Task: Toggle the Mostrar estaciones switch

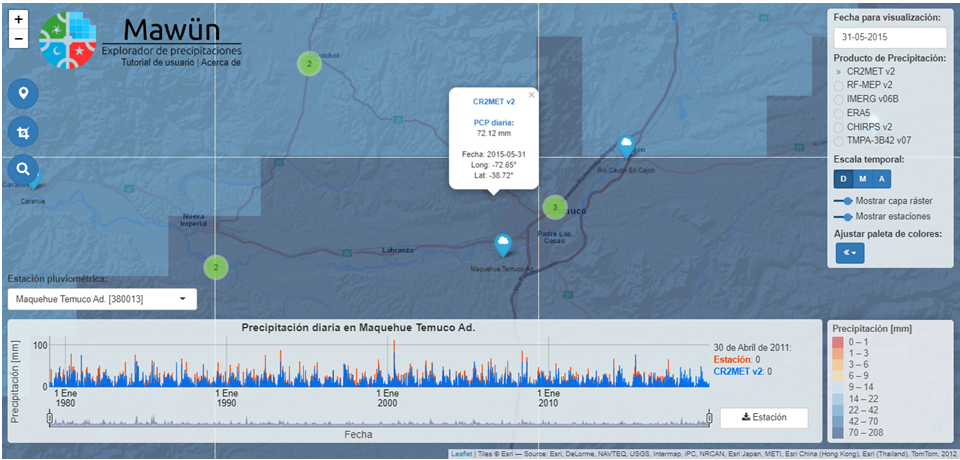Action: 845,216
